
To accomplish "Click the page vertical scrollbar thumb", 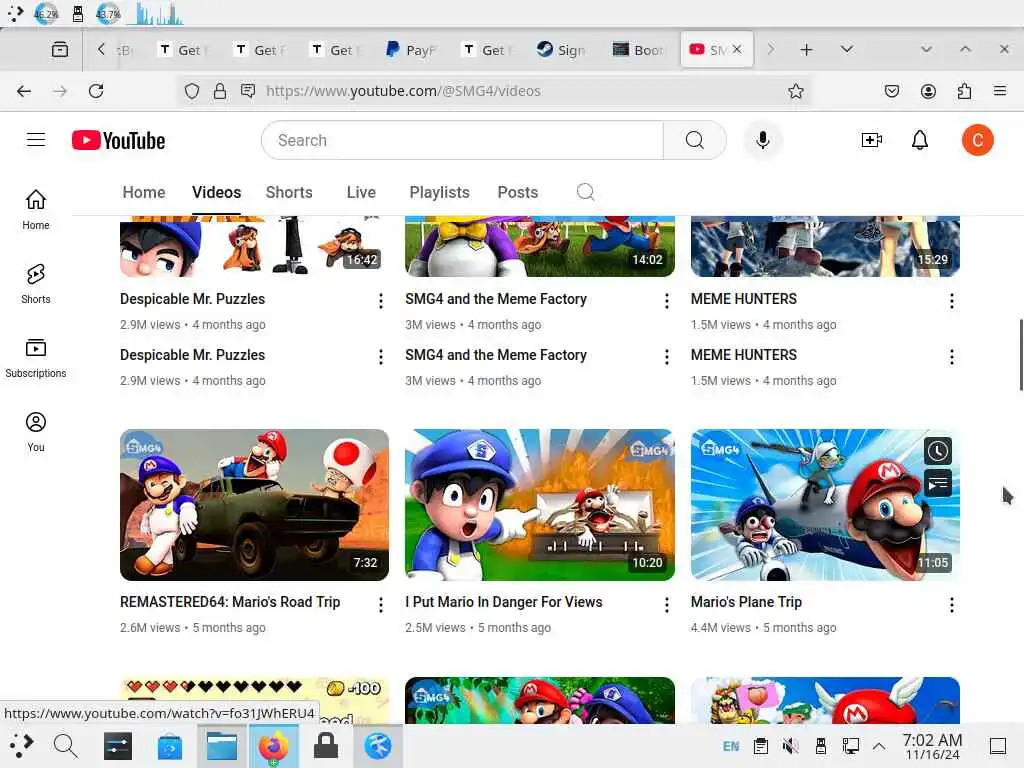I will coord(1020,355).
